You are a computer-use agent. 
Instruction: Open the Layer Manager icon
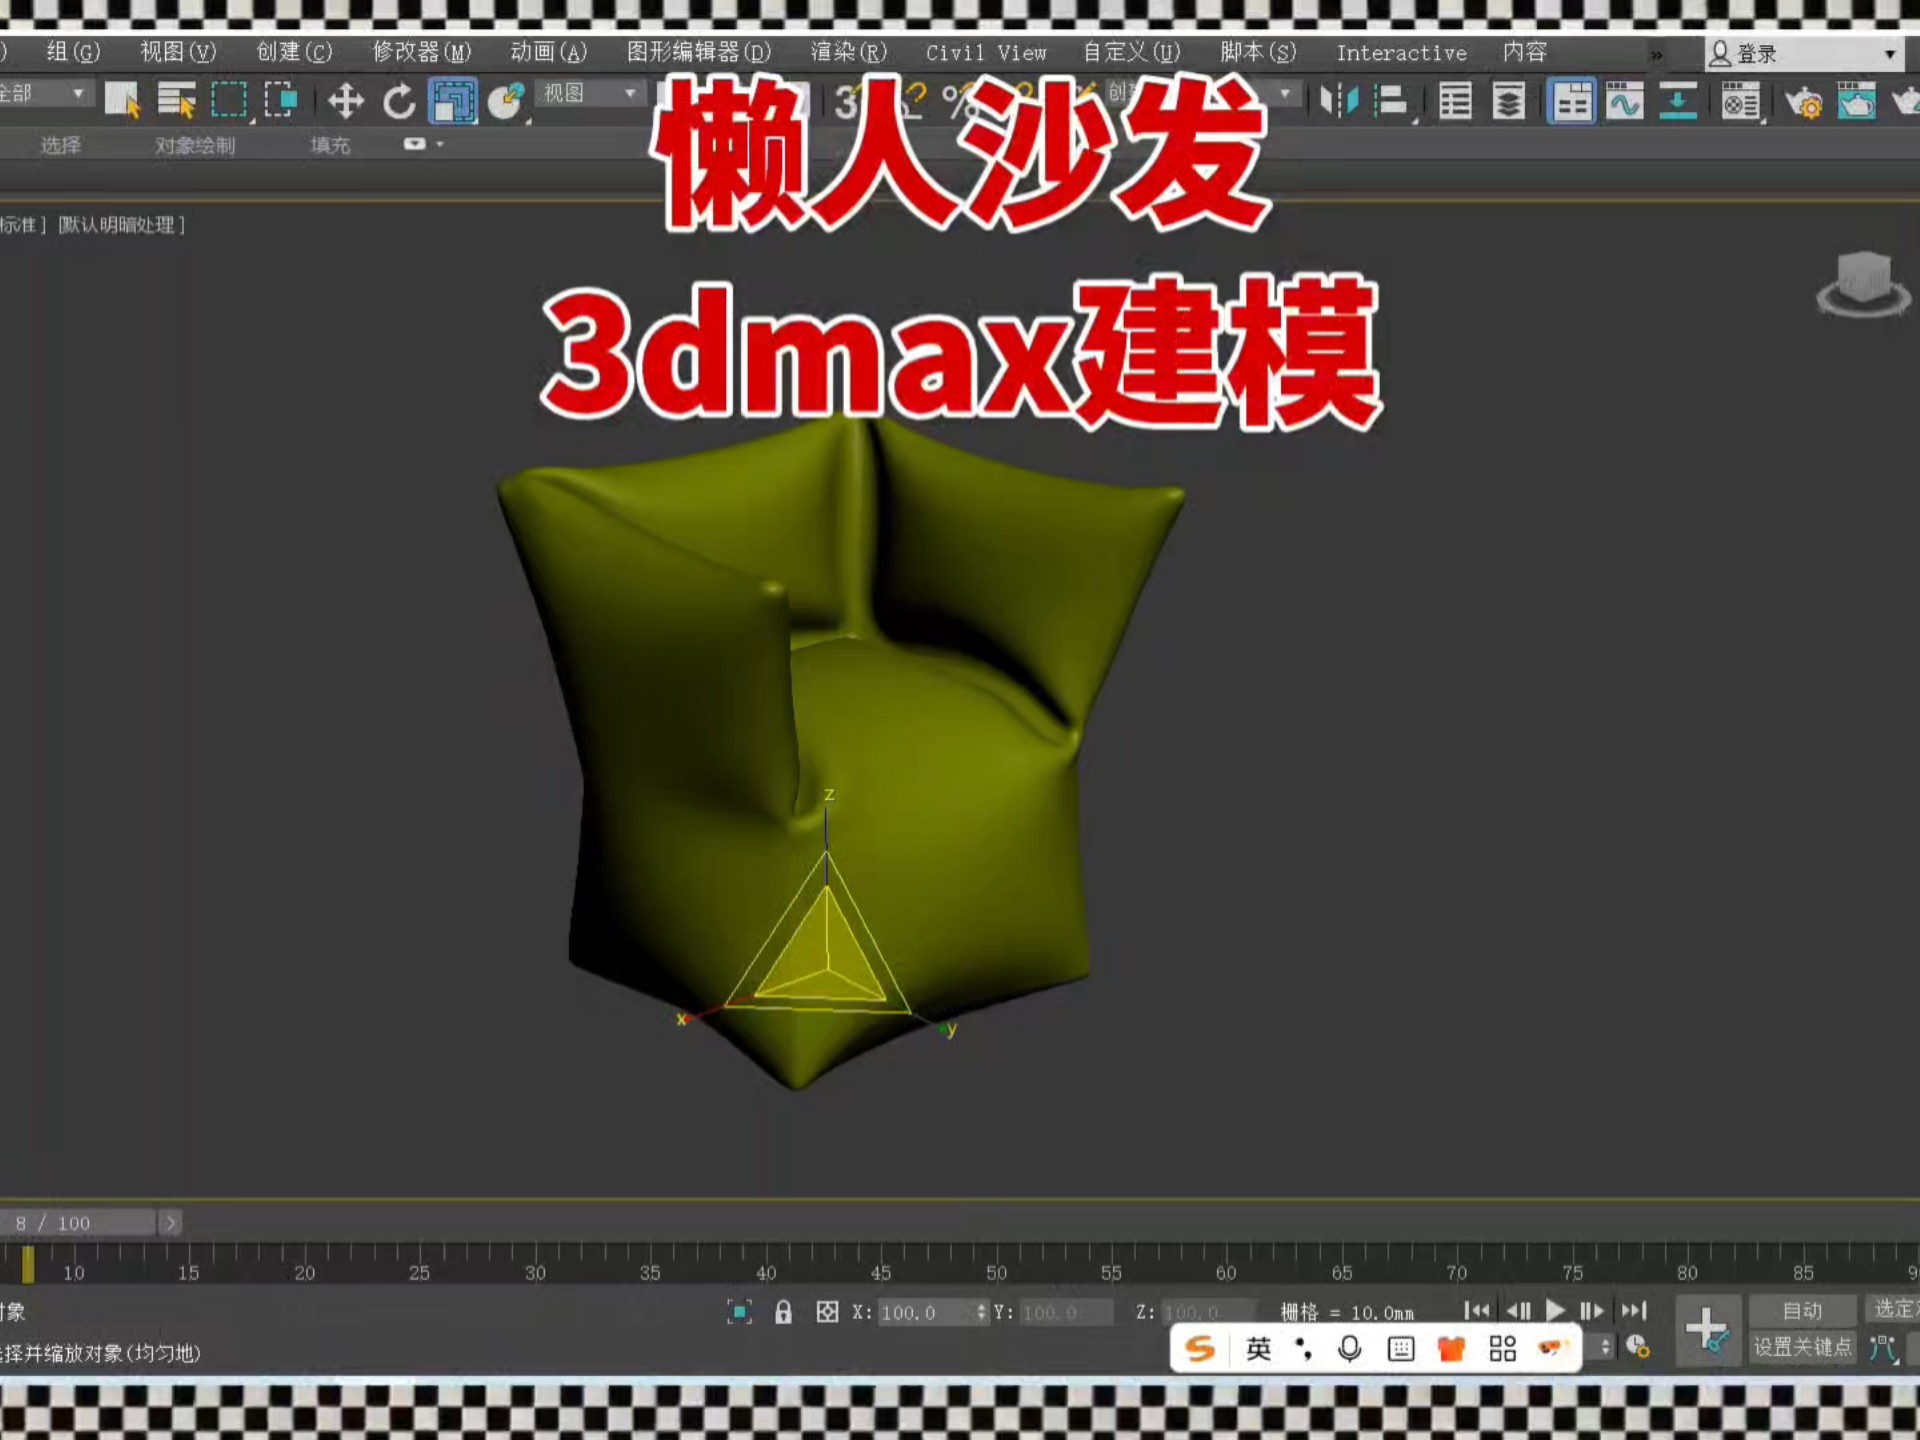coord(1507,102)
